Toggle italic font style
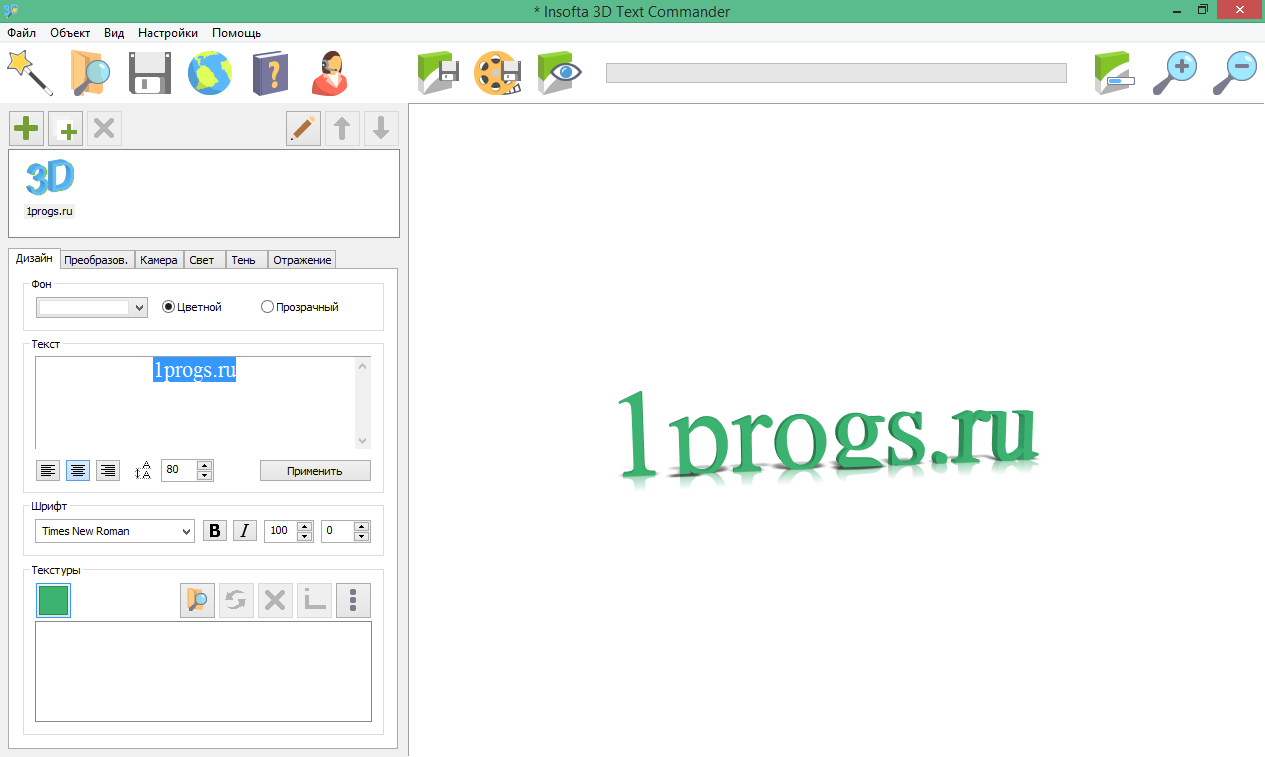 coord(245,531)
